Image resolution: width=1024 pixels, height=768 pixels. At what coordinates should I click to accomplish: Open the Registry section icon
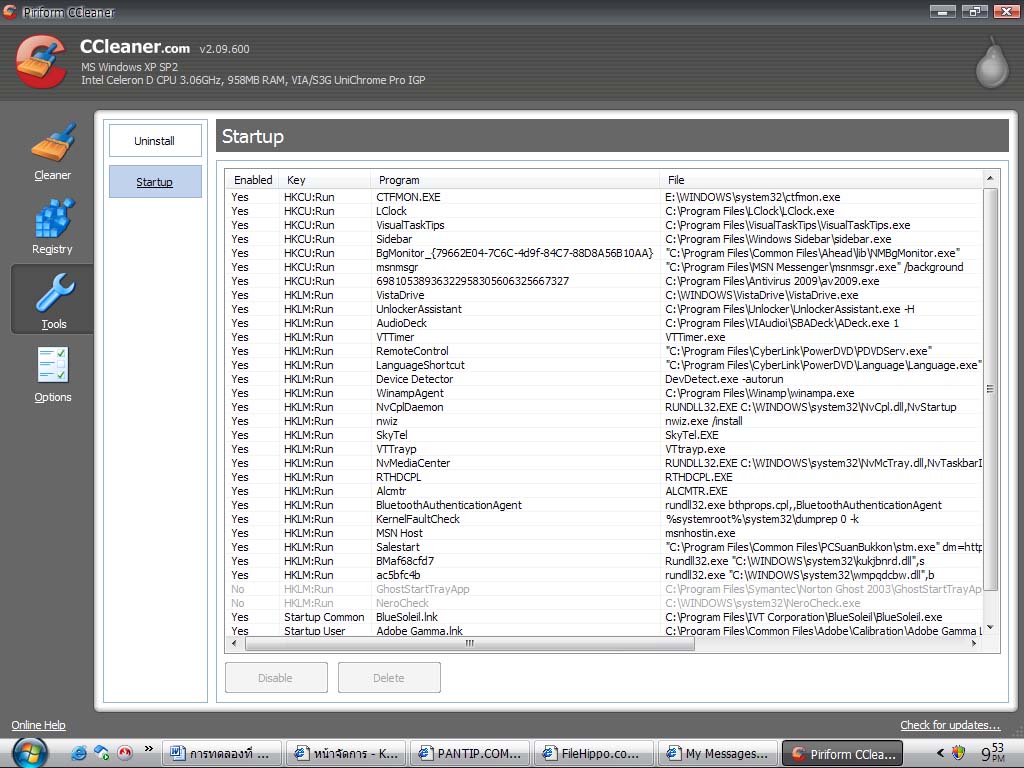click(53, 217)
